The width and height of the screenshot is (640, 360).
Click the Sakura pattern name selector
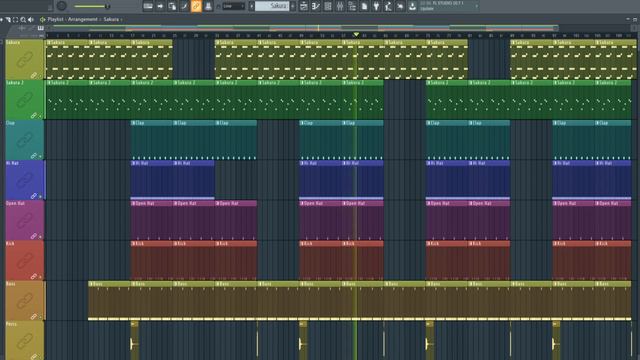272,6
